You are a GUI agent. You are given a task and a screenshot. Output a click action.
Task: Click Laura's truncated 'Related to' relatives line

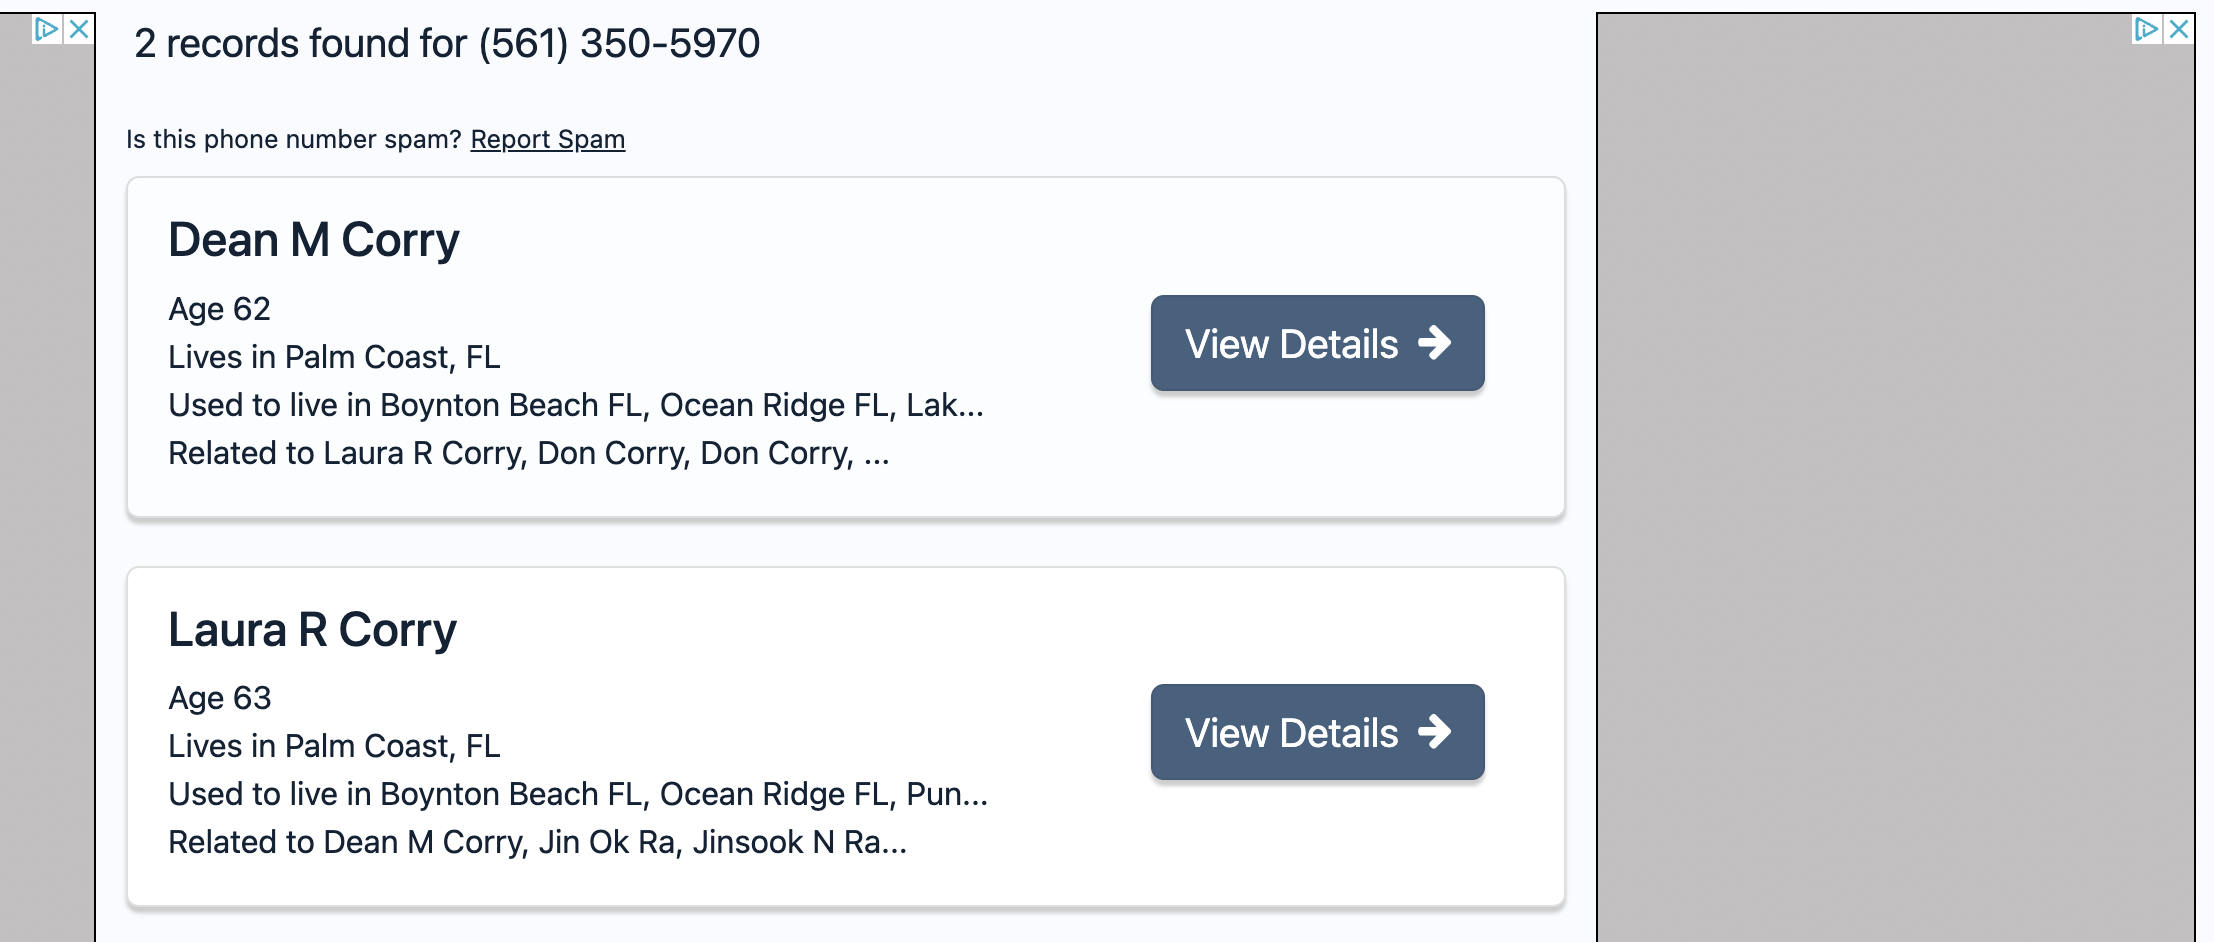click(538, 842)
